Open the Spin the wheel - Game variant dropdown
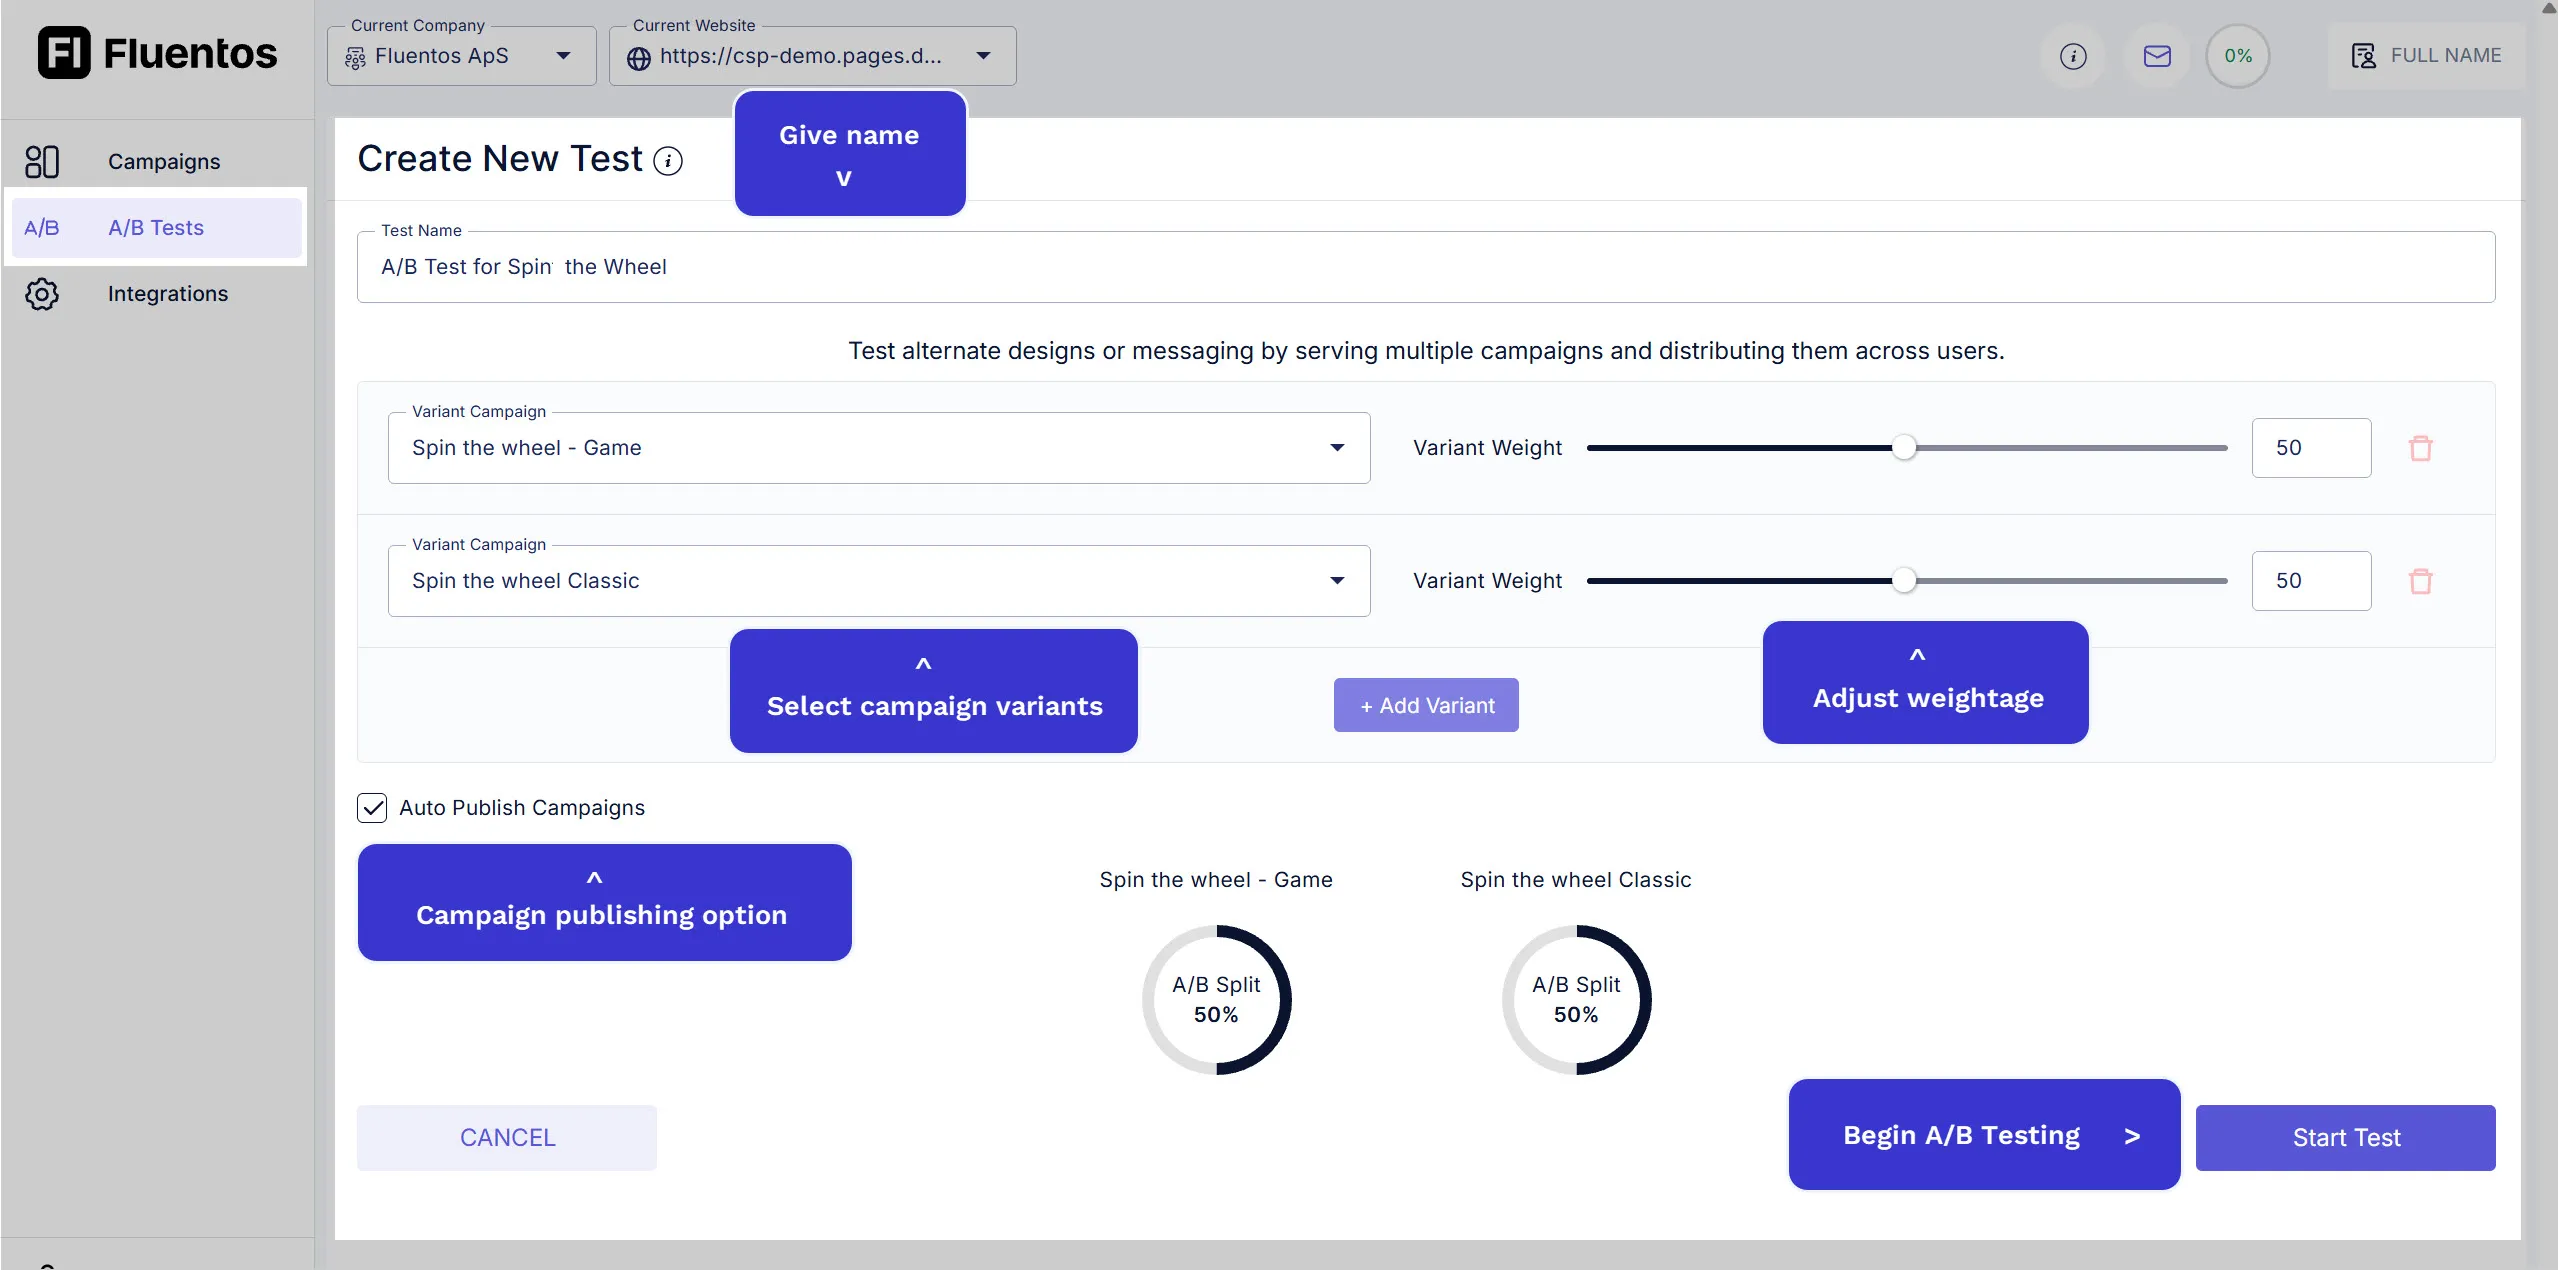 point(1337,448)
